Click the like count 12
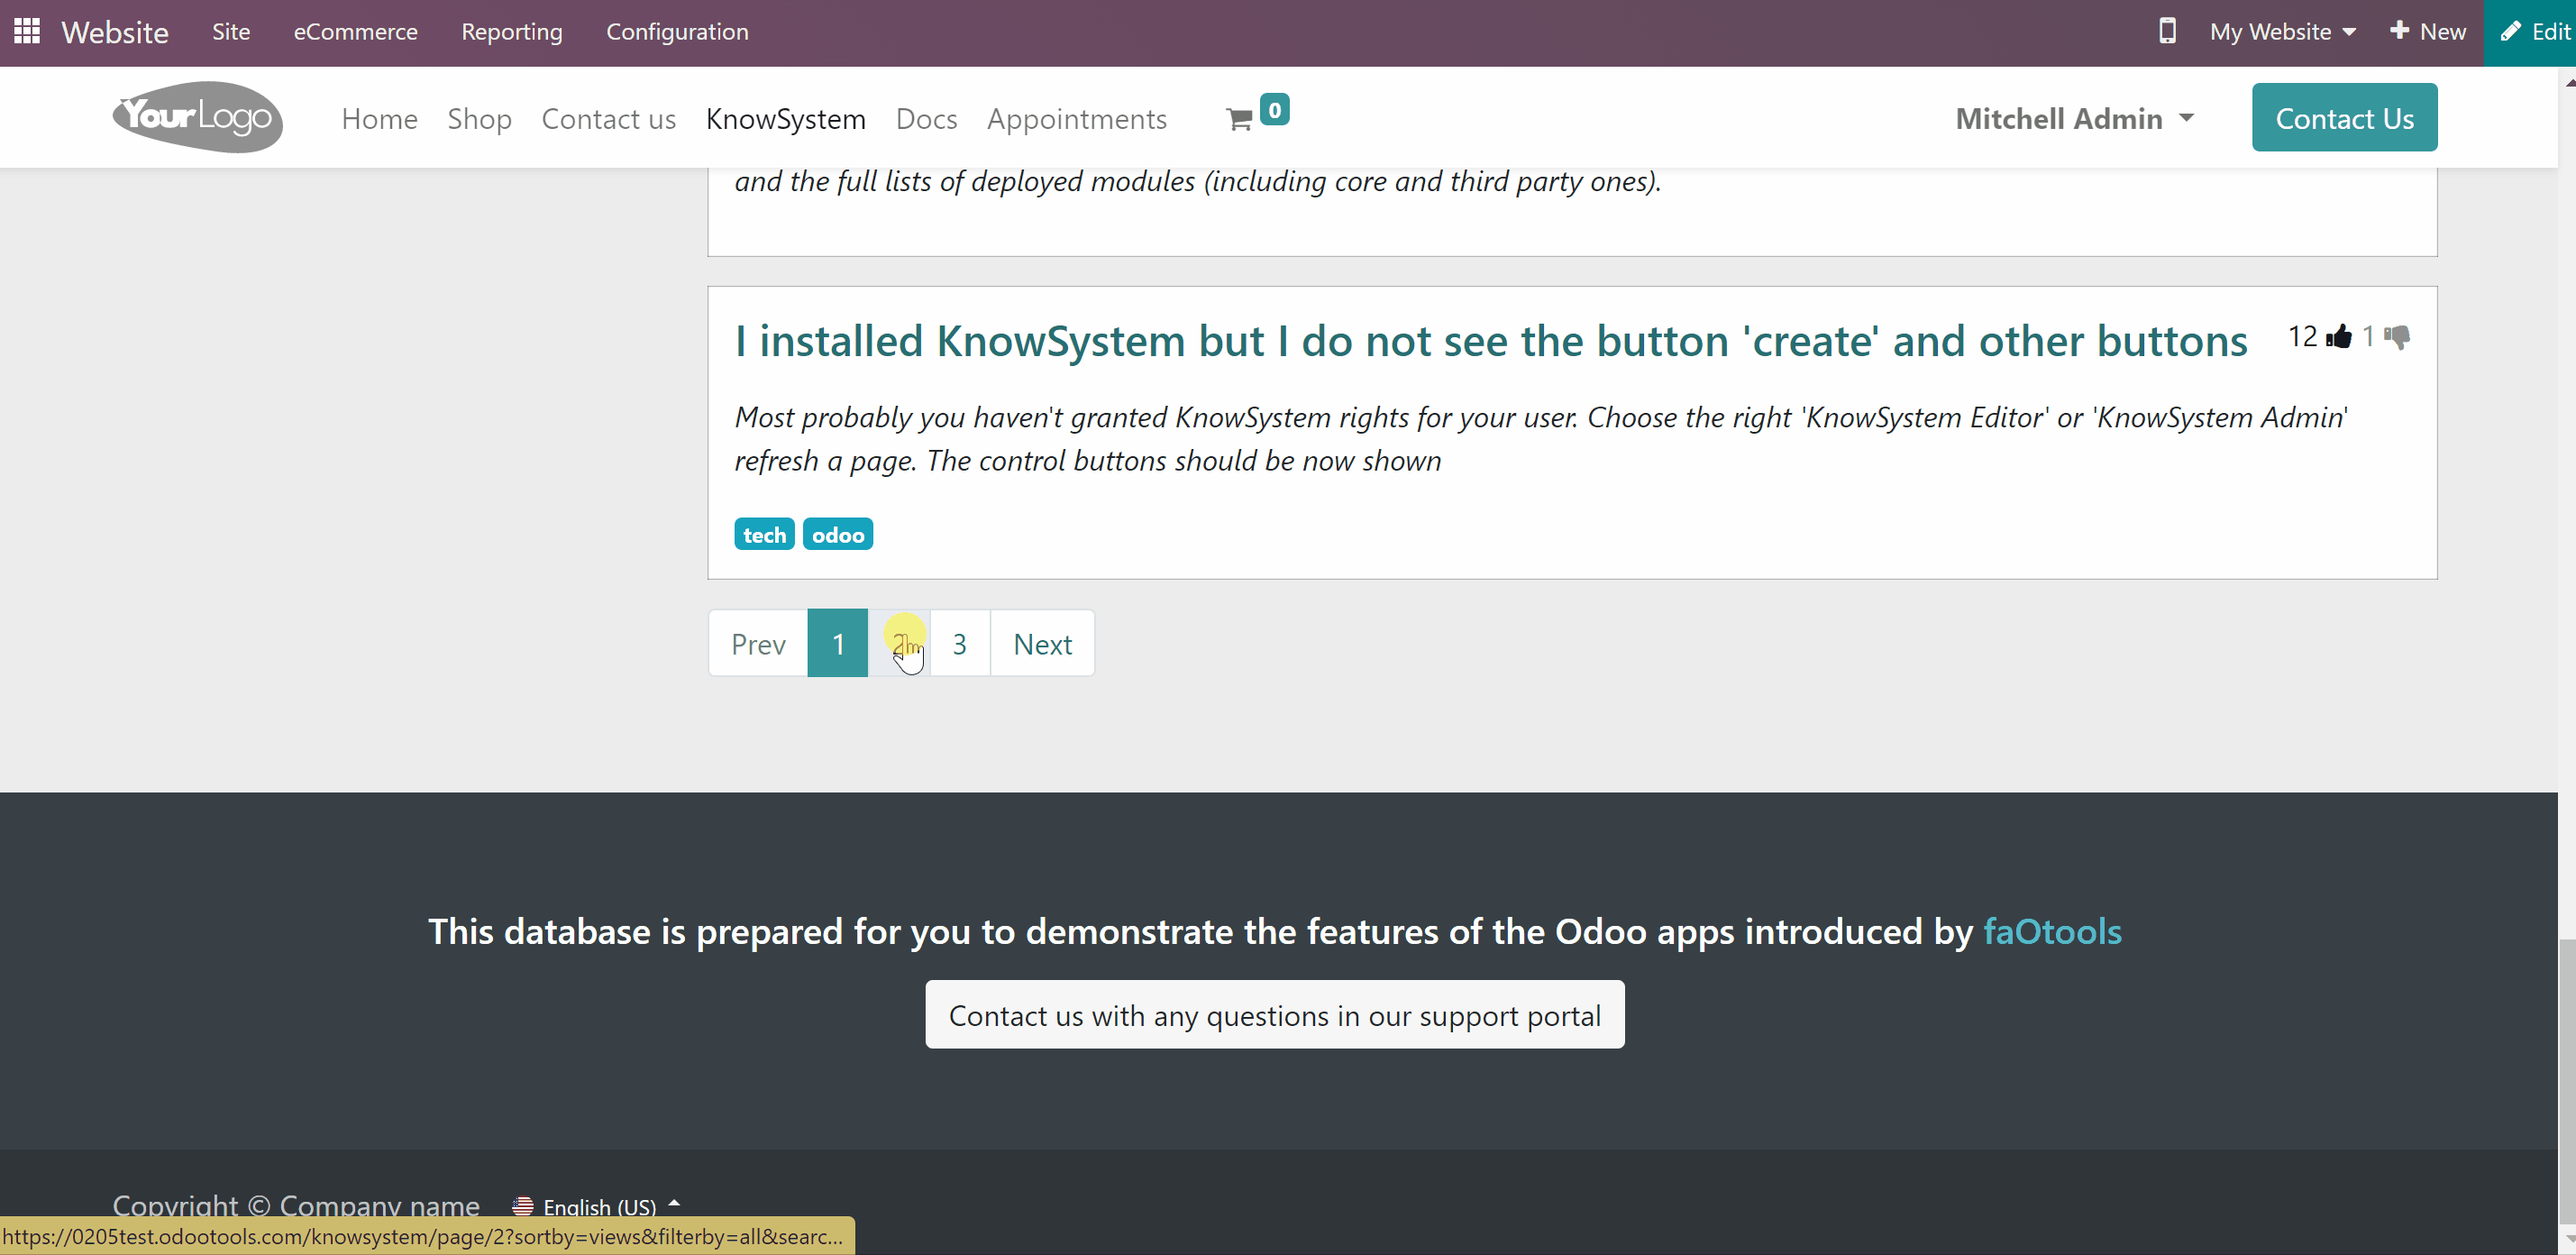 [x=2303, y=337]
